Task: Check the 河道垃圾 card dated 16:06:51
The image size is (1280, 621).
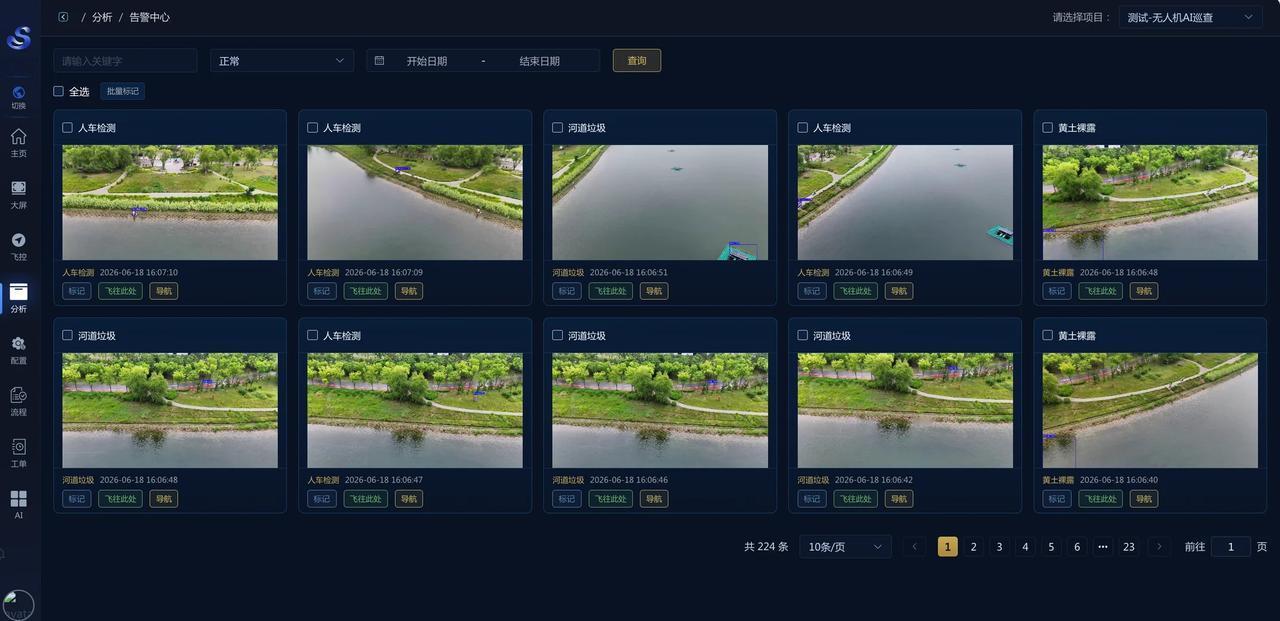Action: (557, 128)
